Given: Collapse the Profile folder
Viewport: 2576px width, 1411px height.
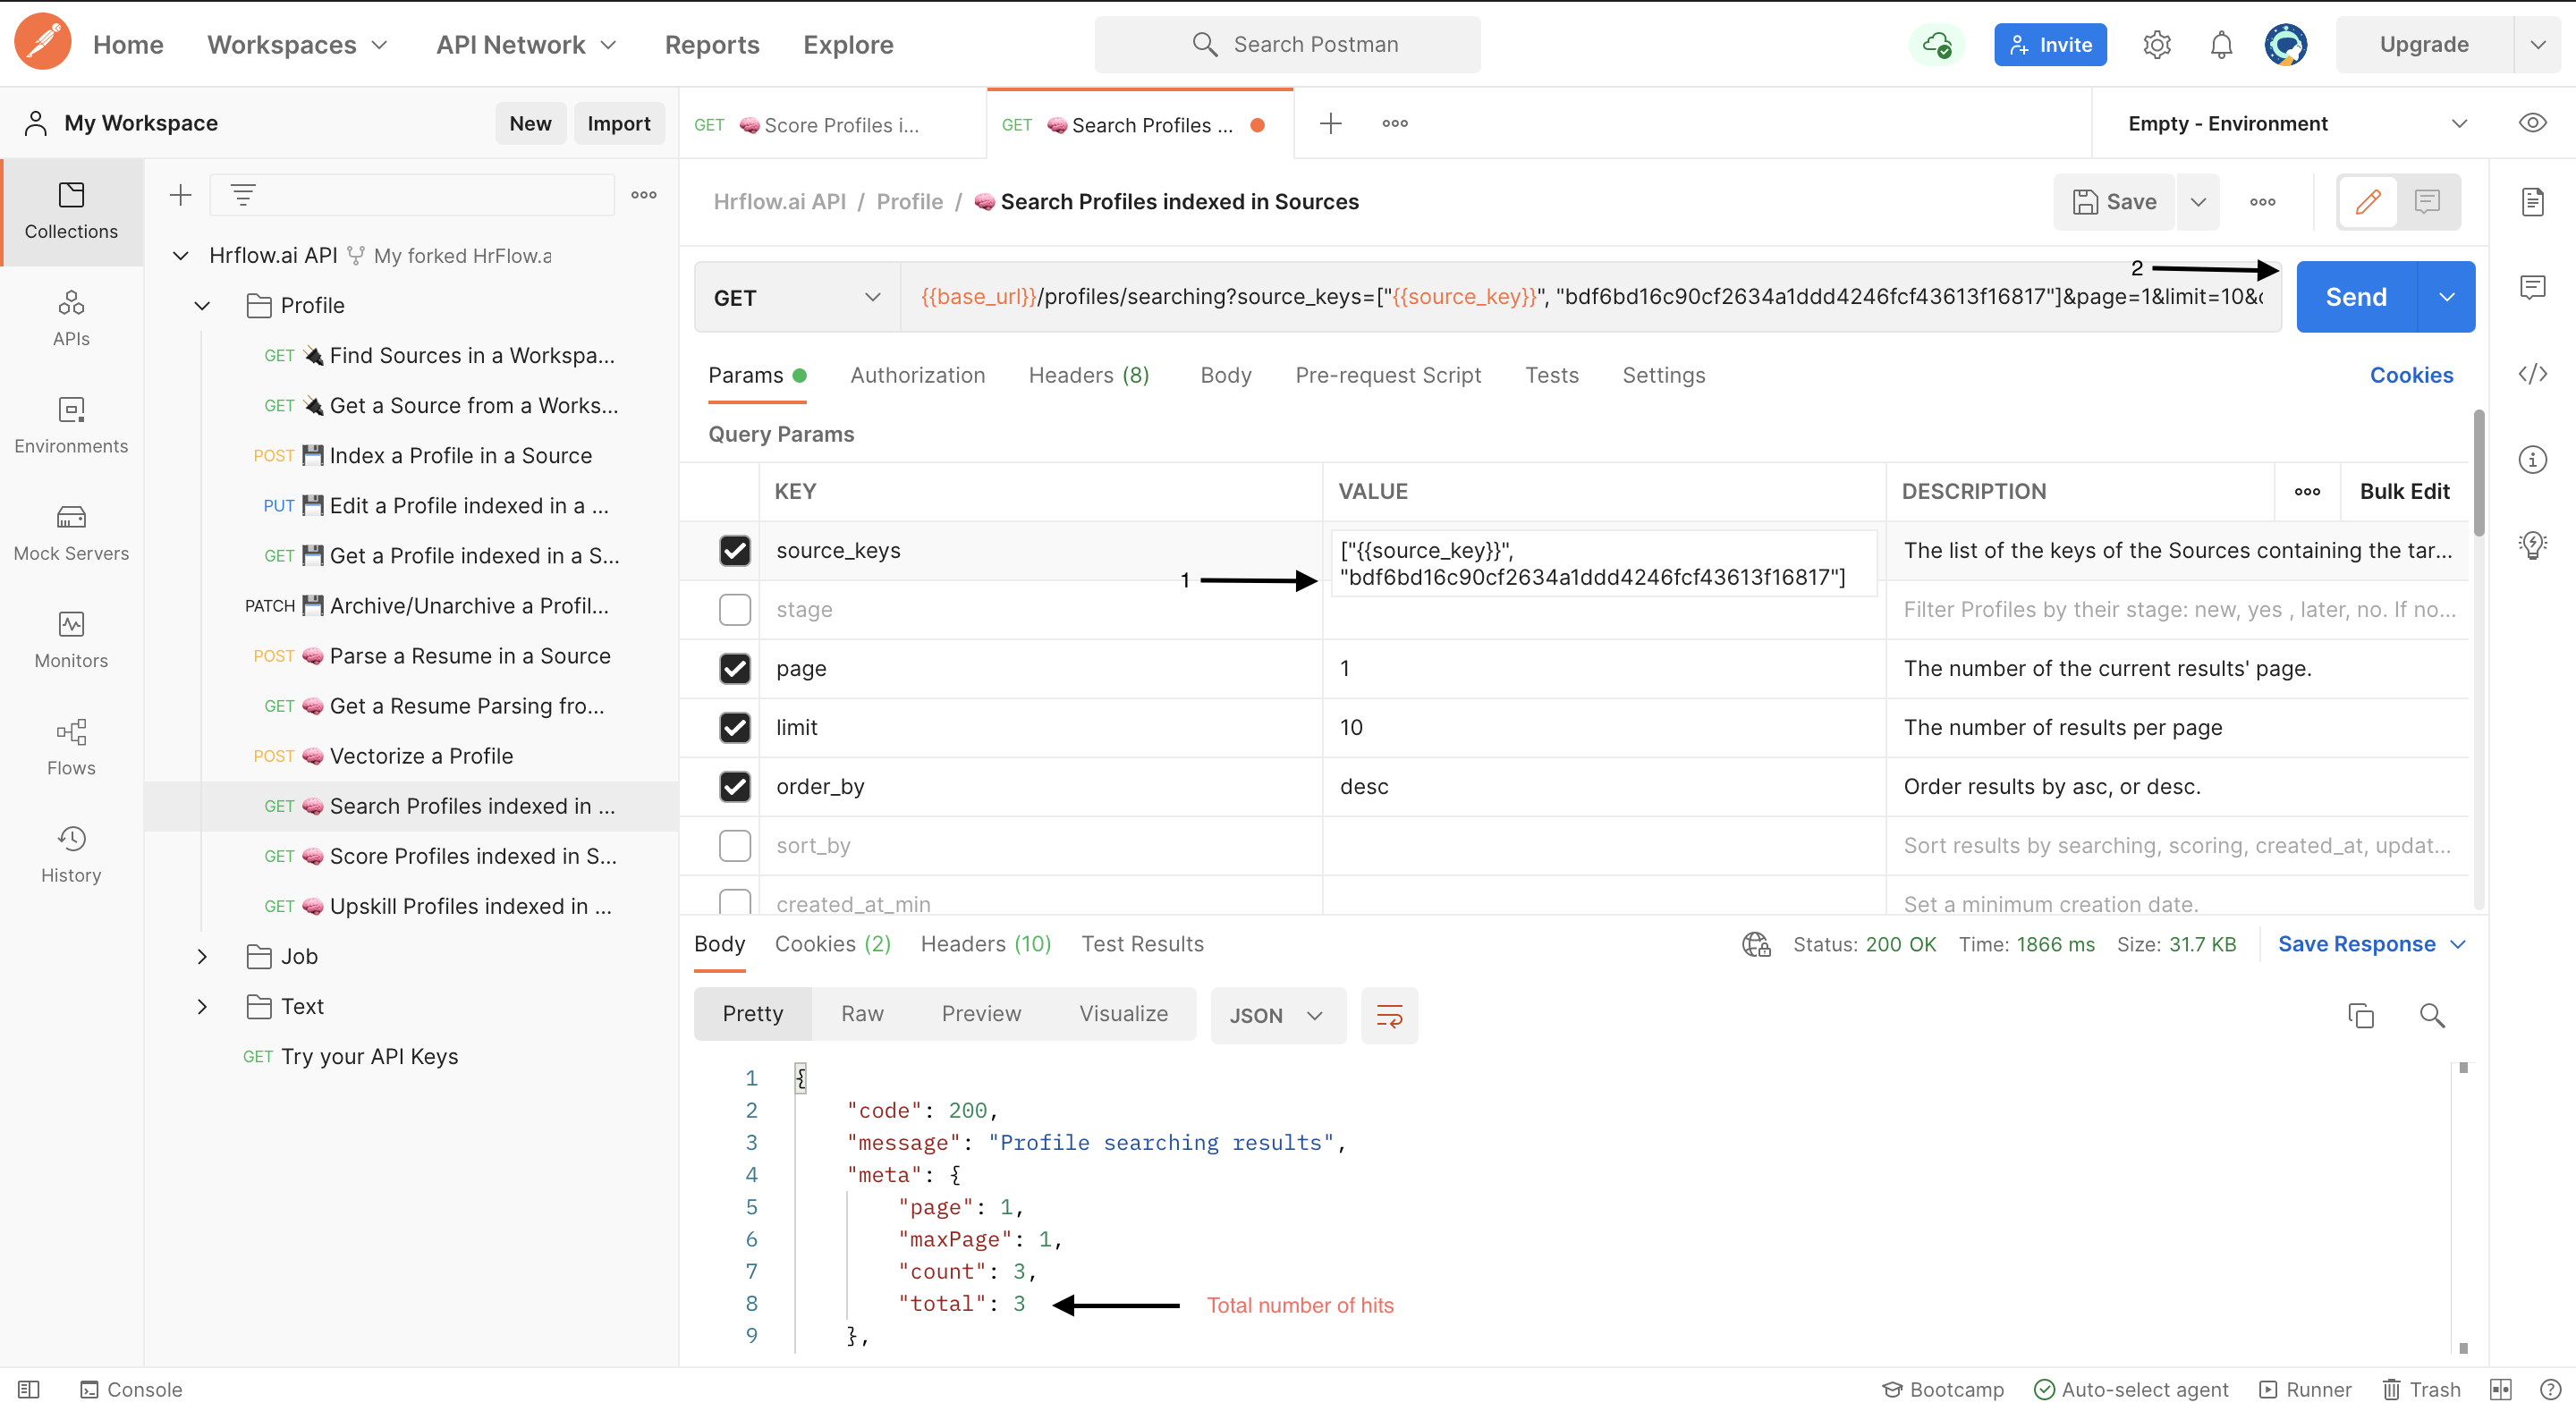Looking at the screenshot, I should [x=202, y=305].
